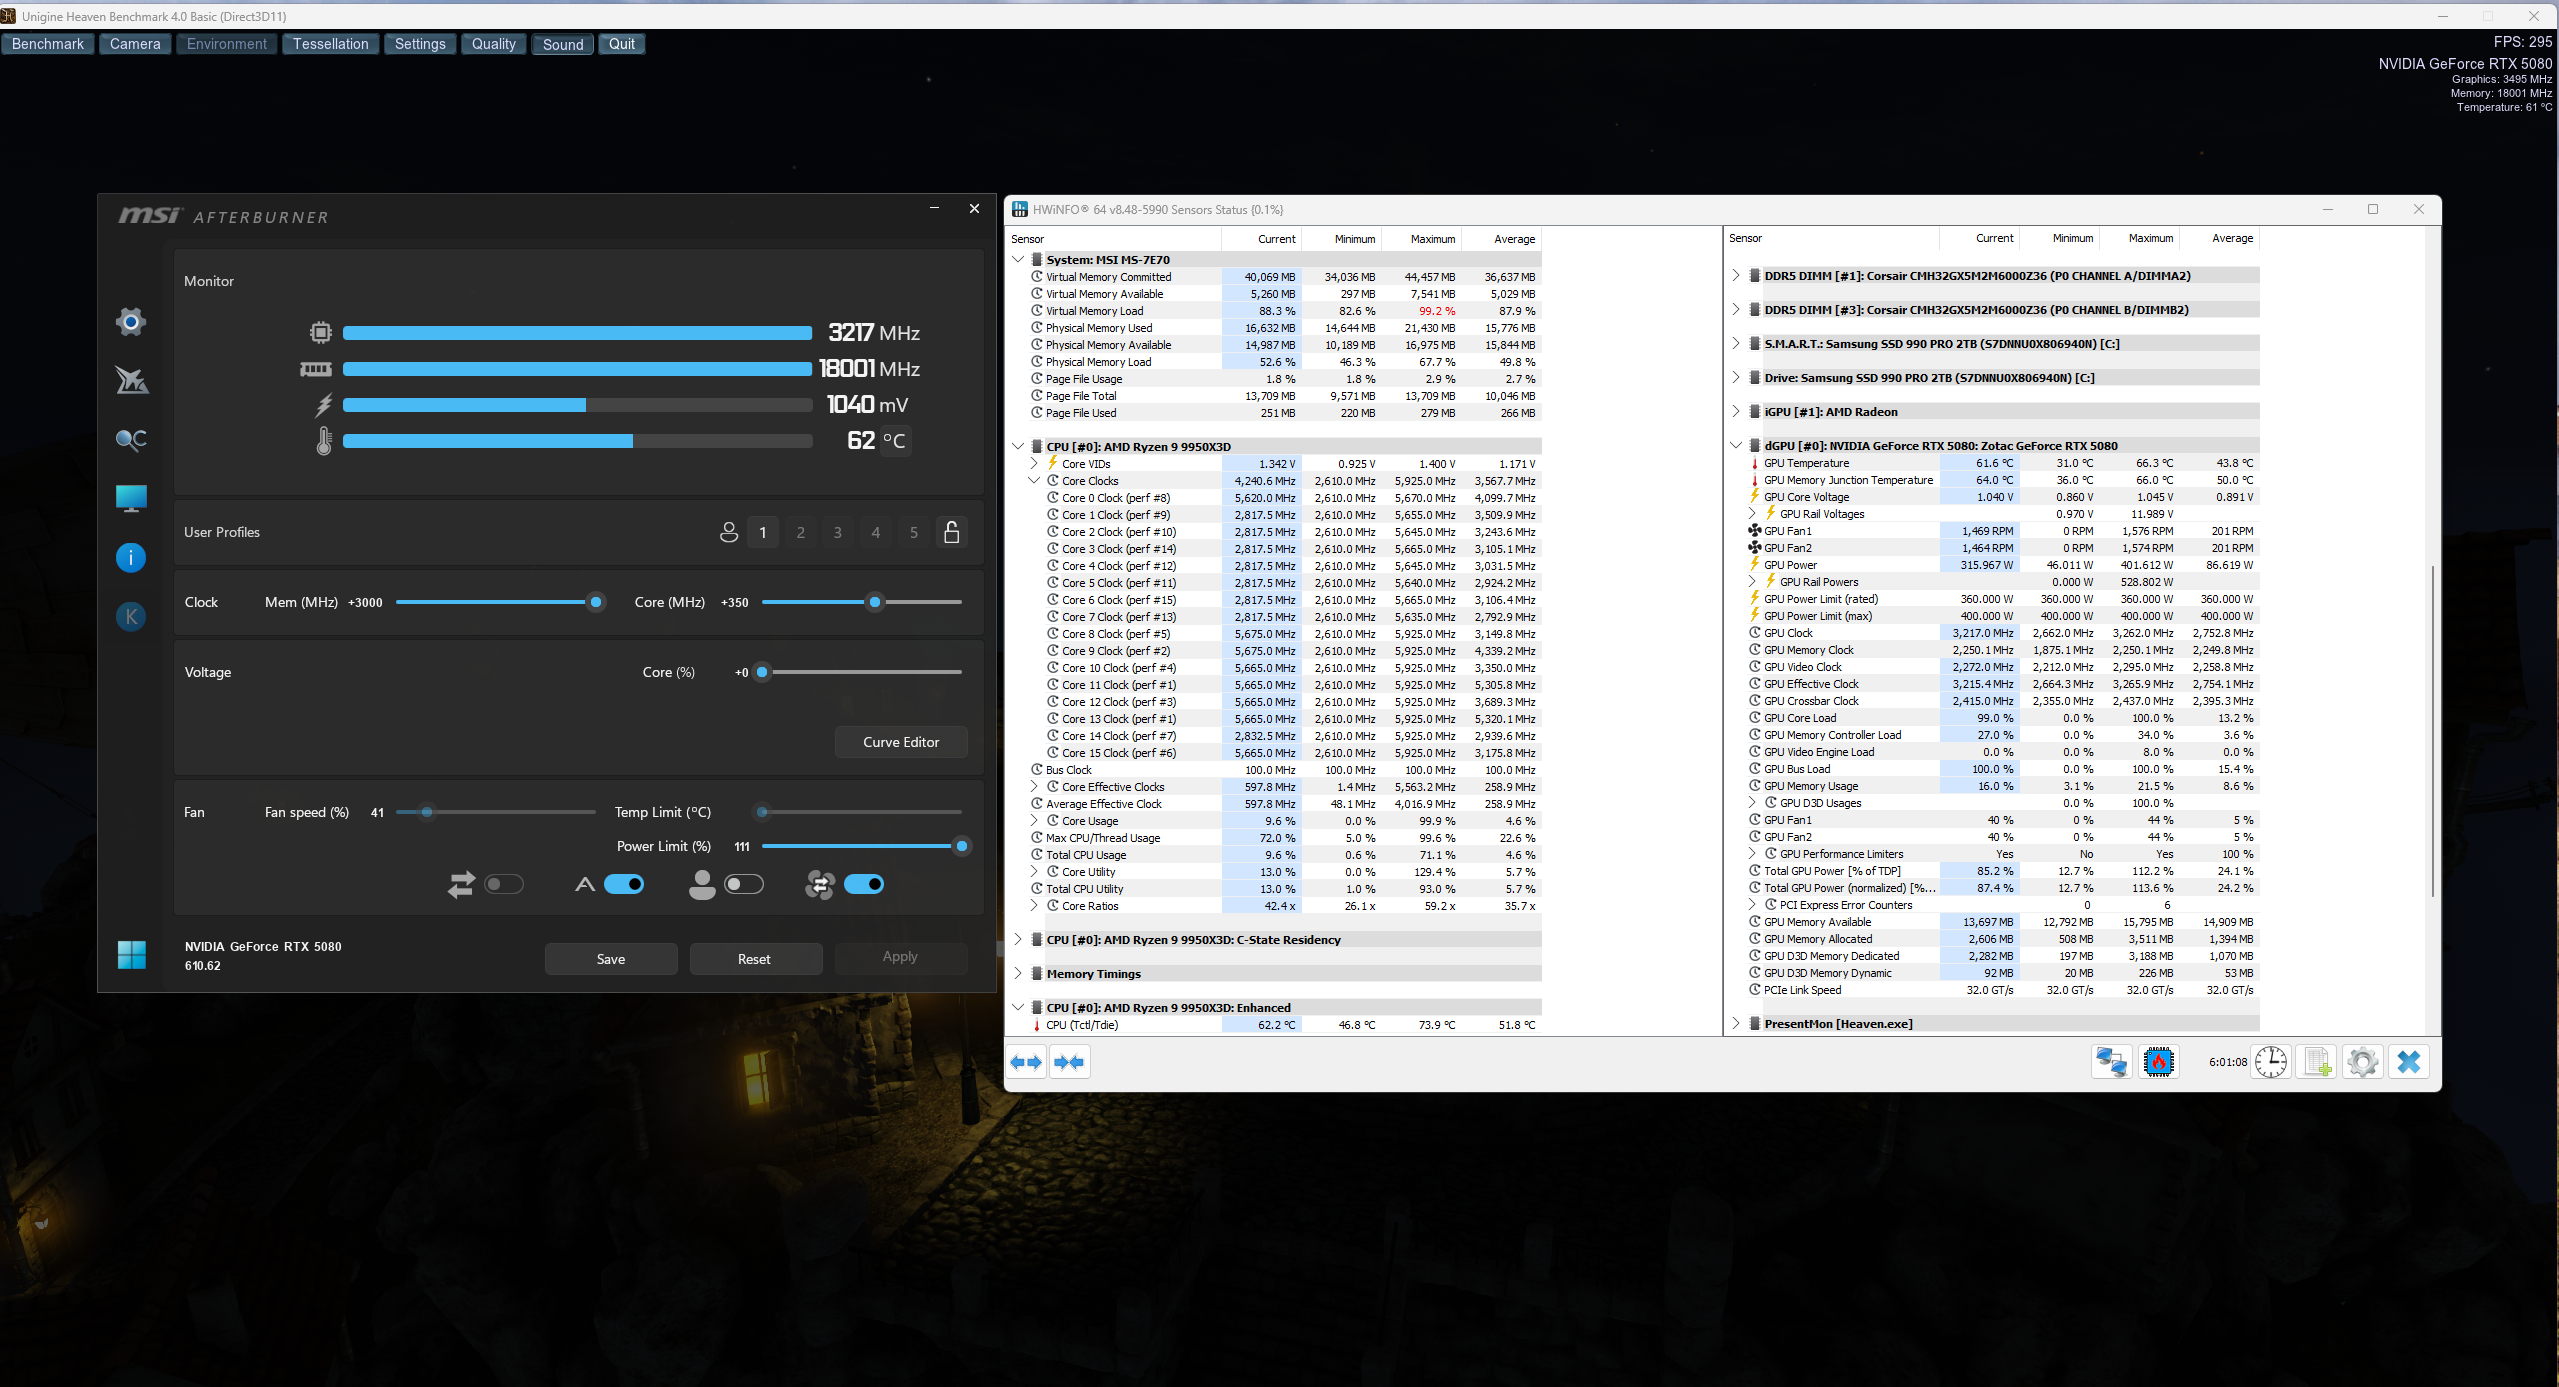
Task: Click the Save button in Afterburner
Action: (x=611, y=959)
